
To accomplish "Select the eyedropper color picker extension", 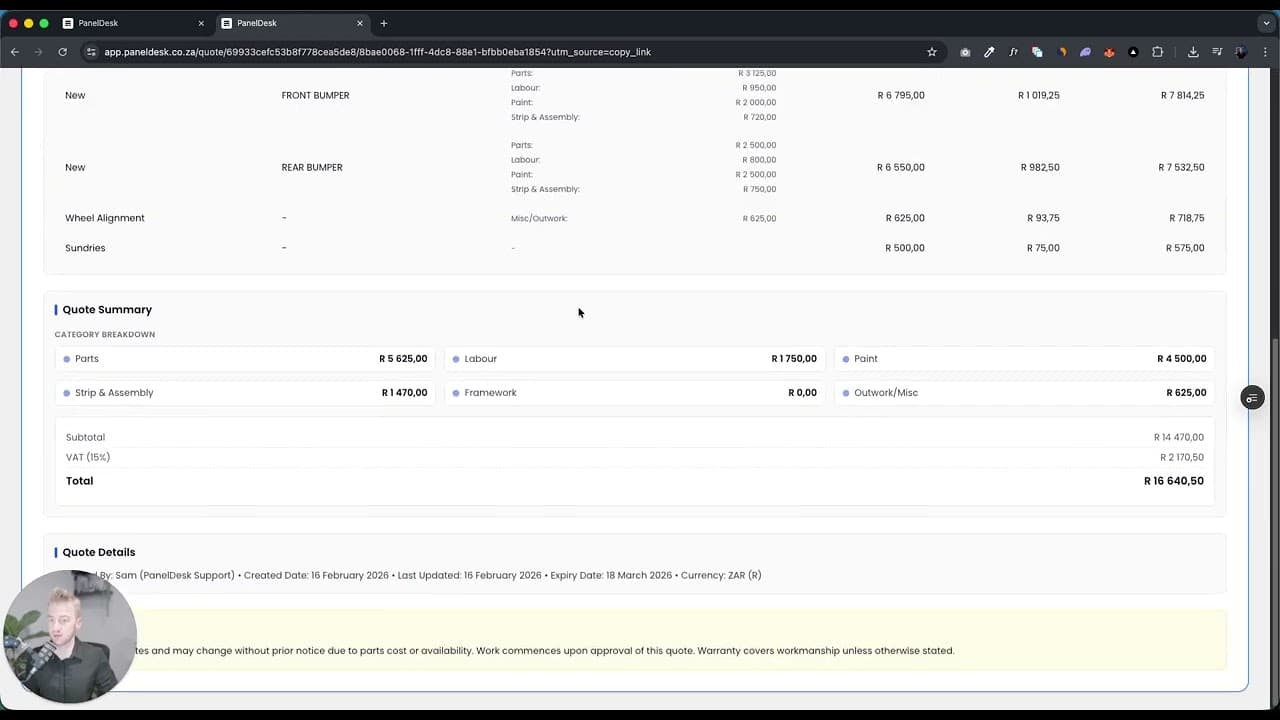I will tap(989, 52).
